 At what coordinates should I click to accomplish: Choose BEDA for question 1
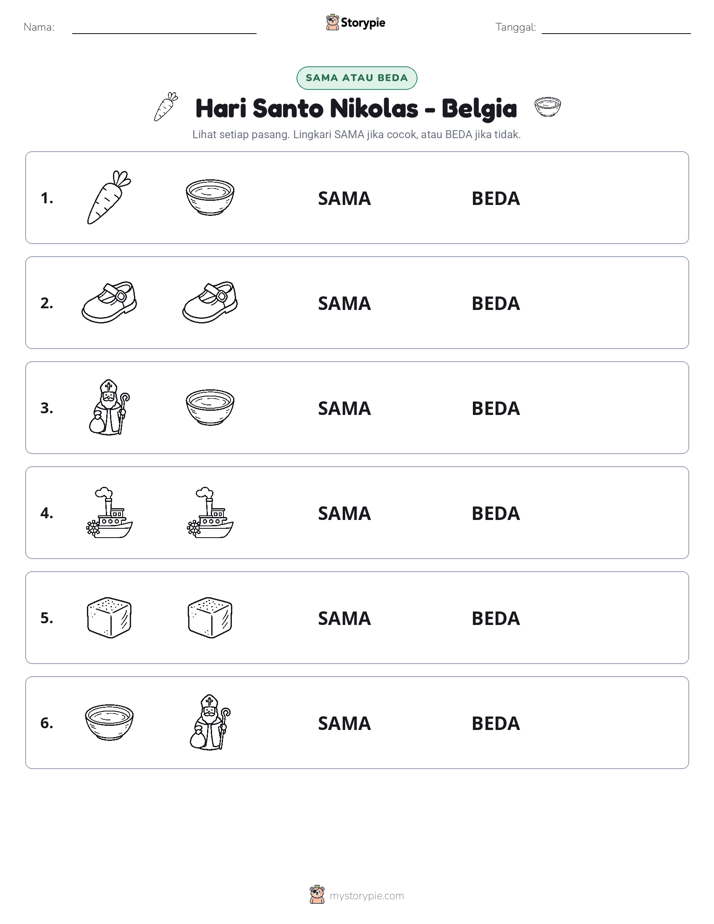point(495,198)
